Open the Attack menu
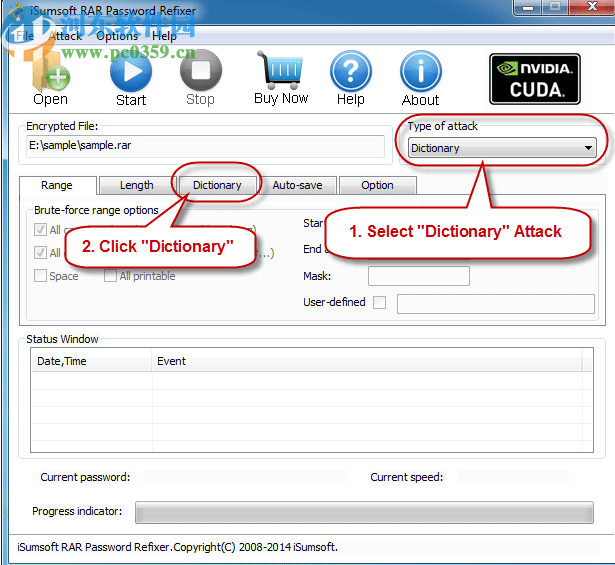The width and height of the screenshot is (615, 565). coord(66,36)
